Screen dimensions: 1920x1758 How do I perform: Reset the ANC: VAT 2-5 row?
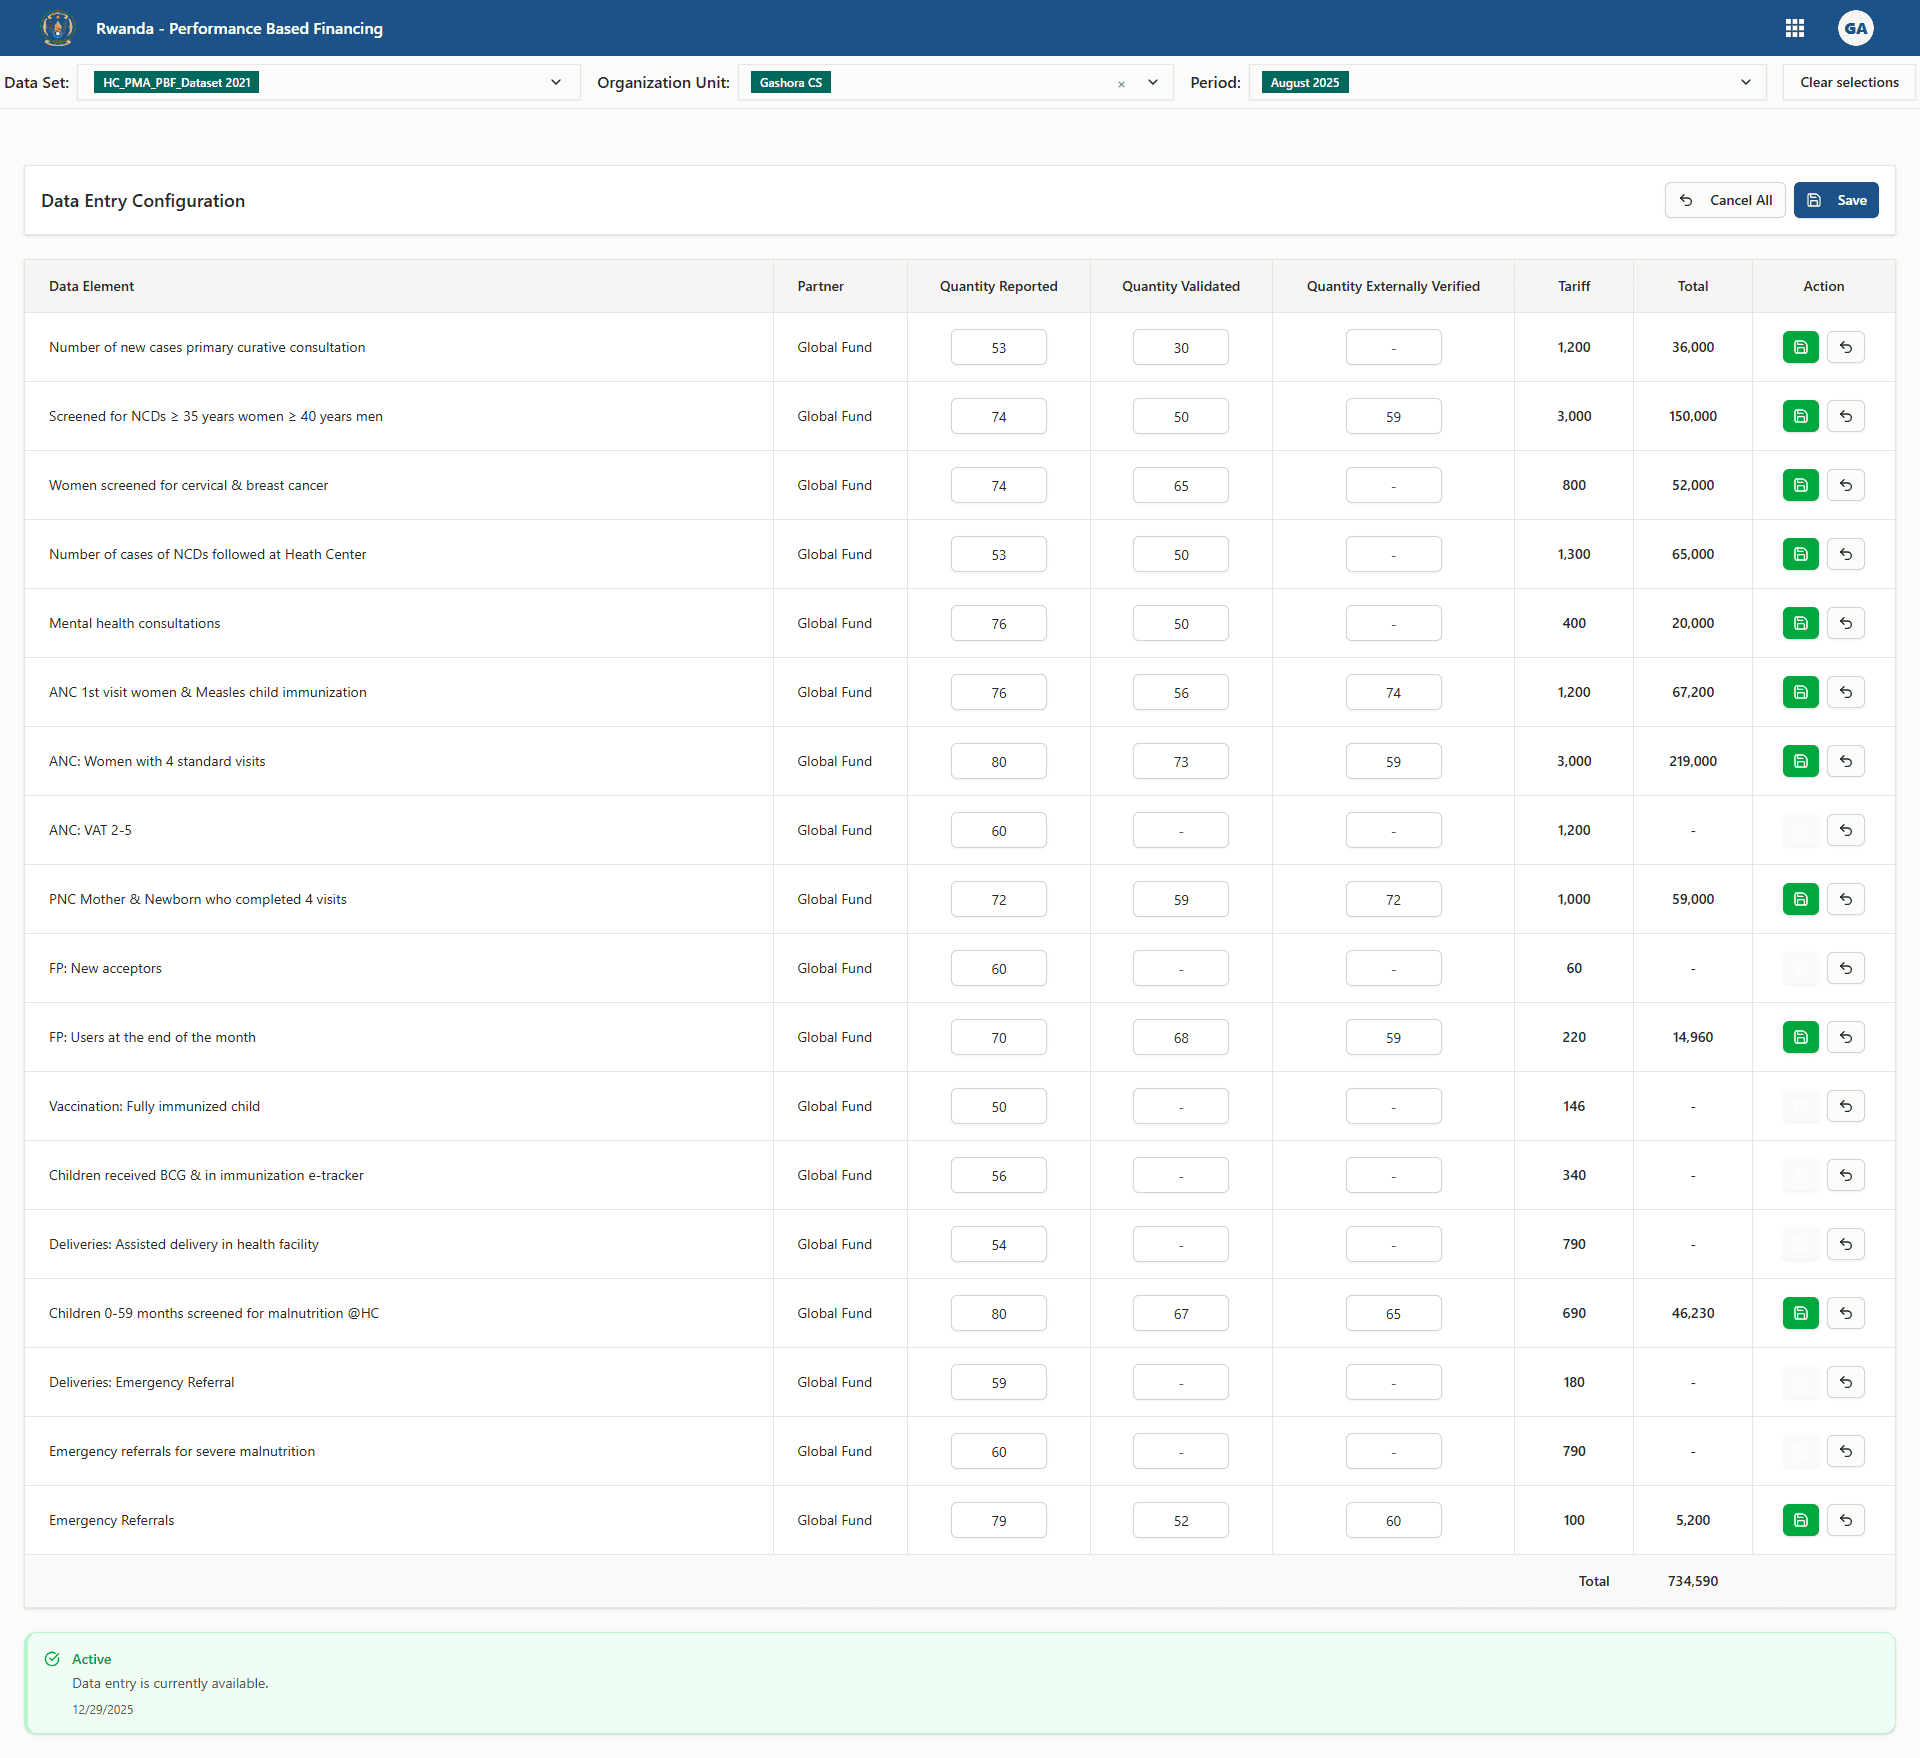1846,830
